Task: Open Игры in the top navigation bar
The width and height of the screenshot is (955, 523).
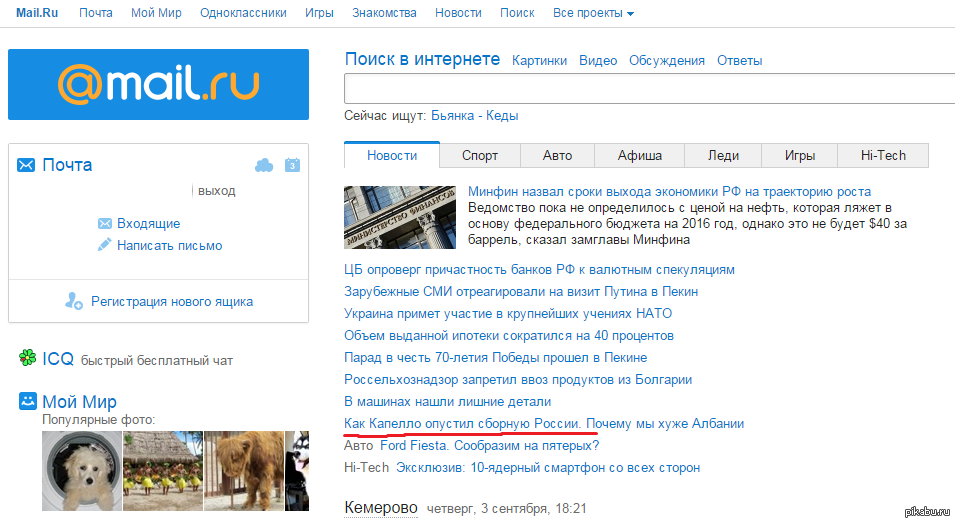Action: (x=319, y=13)
